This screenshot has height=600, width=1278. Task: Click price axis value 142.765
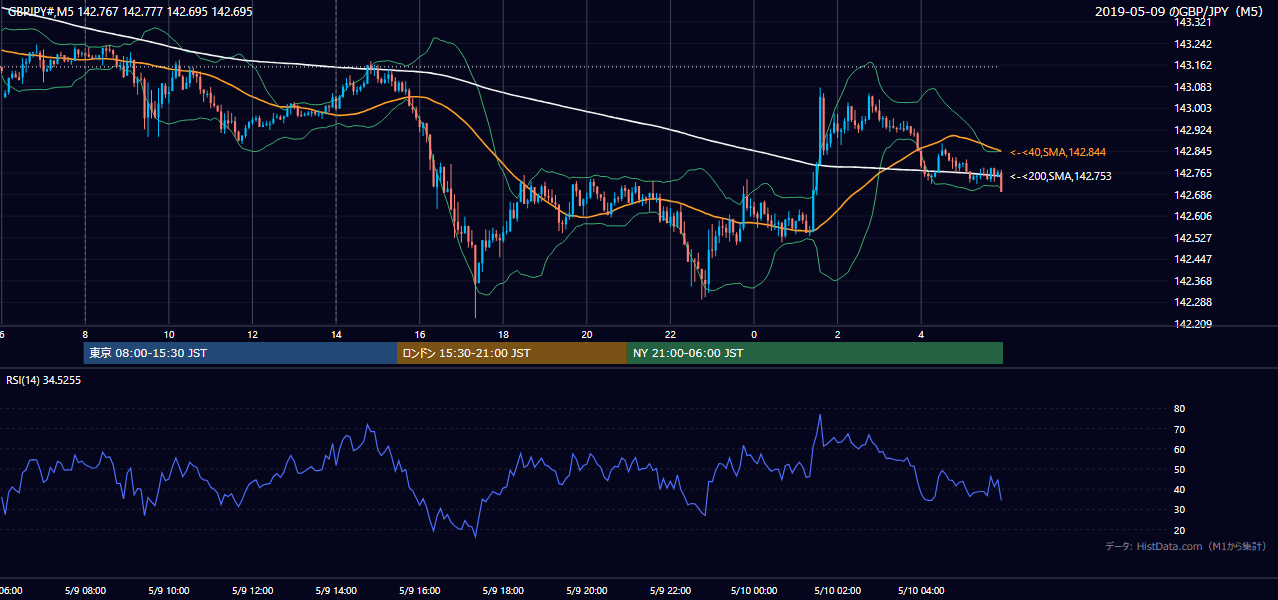coord(1191,173)
